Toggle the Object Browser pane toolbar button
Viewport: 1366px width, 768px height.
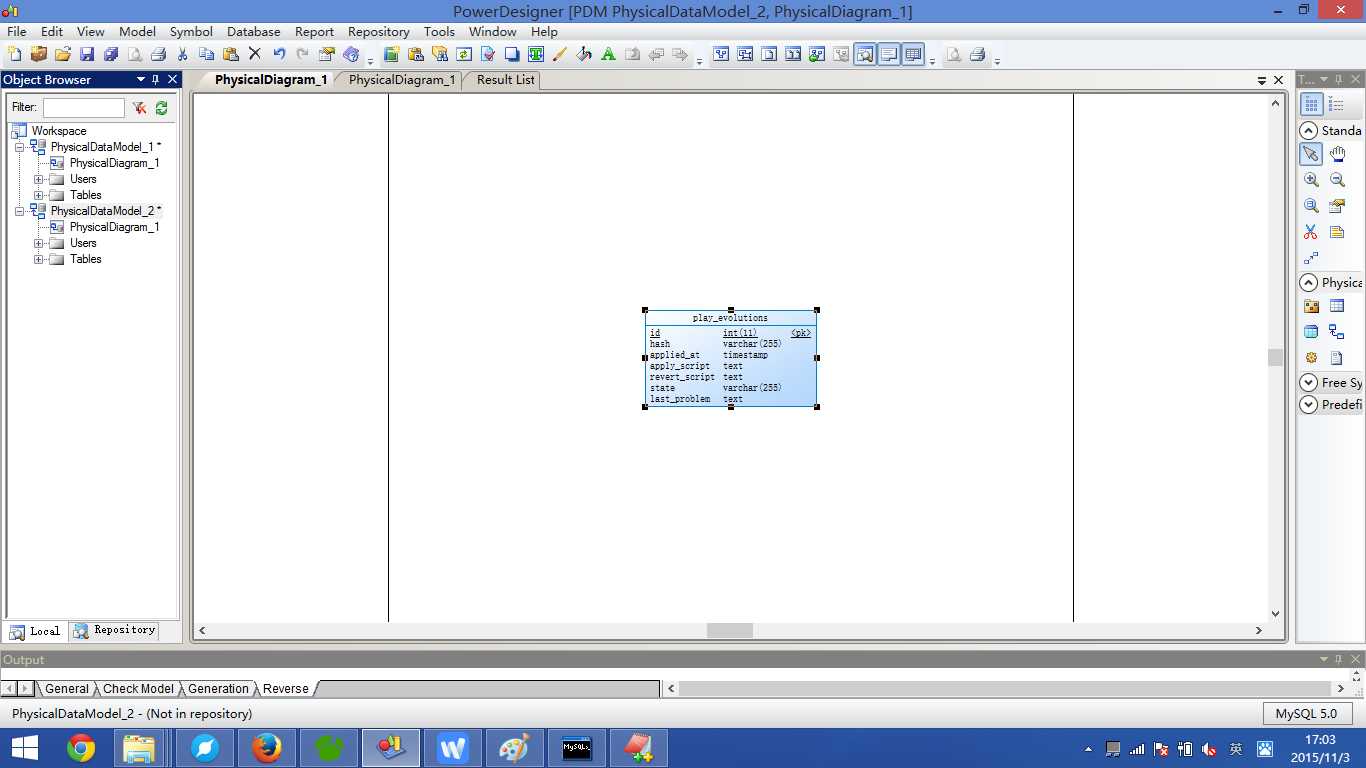click(865, 54)
